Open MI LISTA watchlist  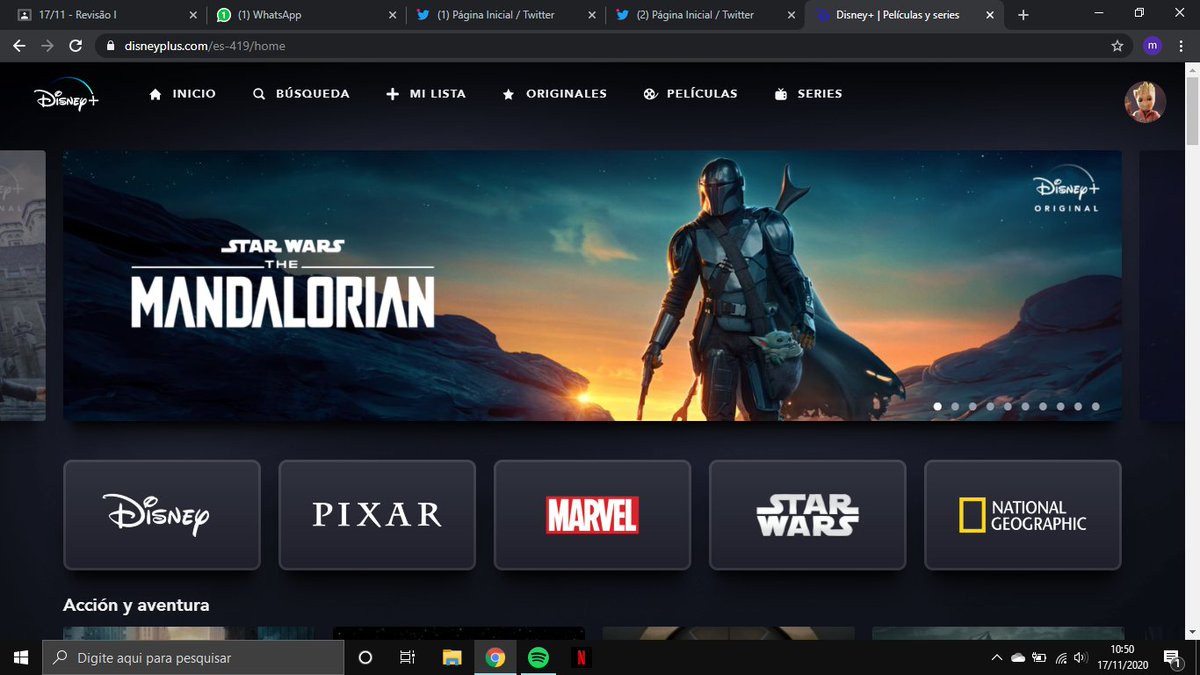(426, 94)
